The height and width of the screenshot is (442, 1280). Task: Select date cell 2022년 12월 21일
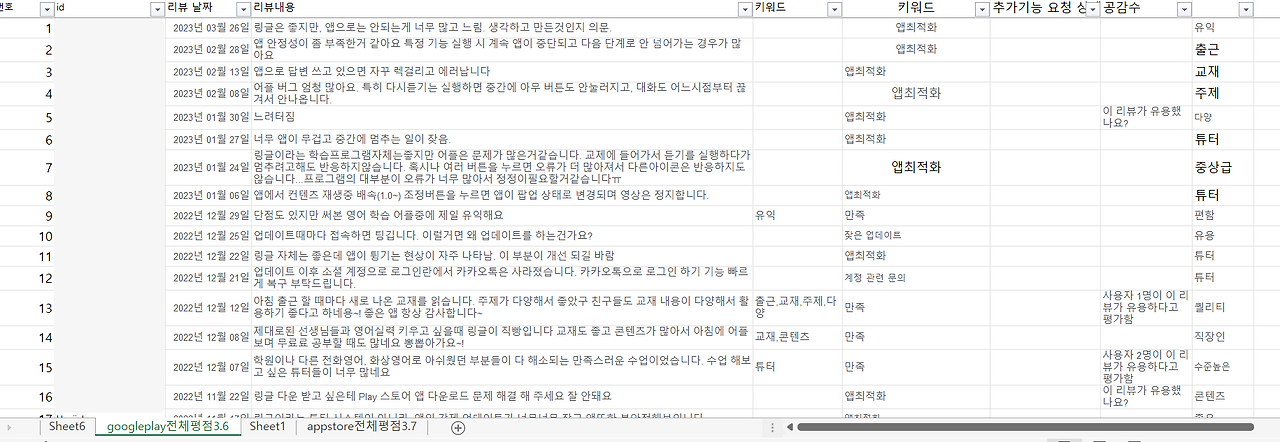(x=209, y=277)
